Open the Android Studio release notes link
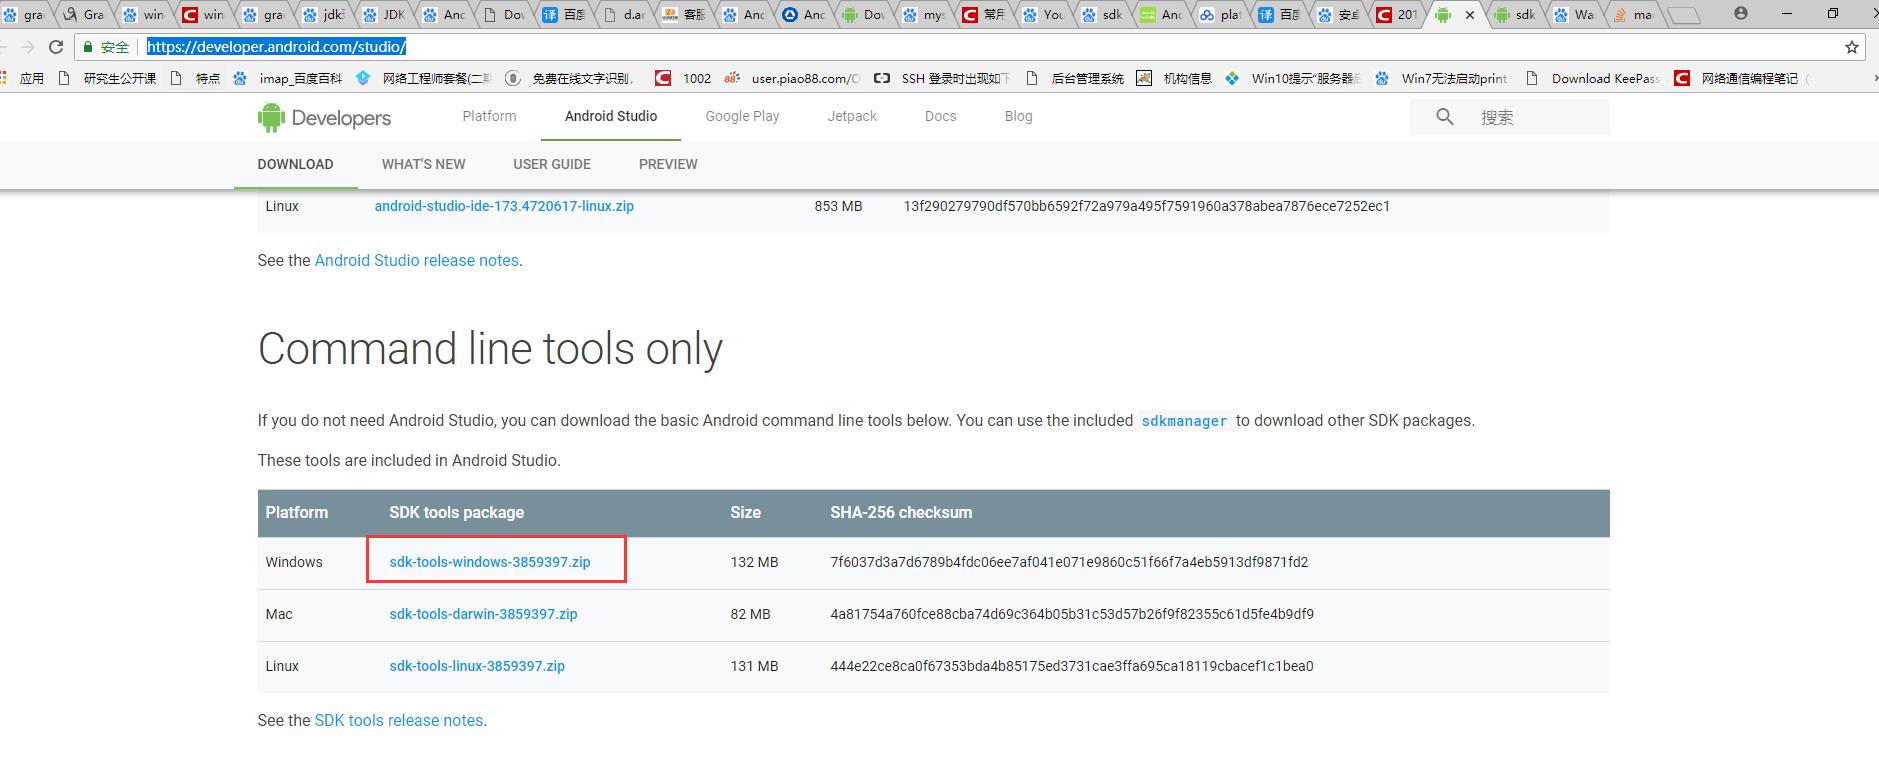The image size is (1879, 758). pyautogui.click(x=416, y=260)
